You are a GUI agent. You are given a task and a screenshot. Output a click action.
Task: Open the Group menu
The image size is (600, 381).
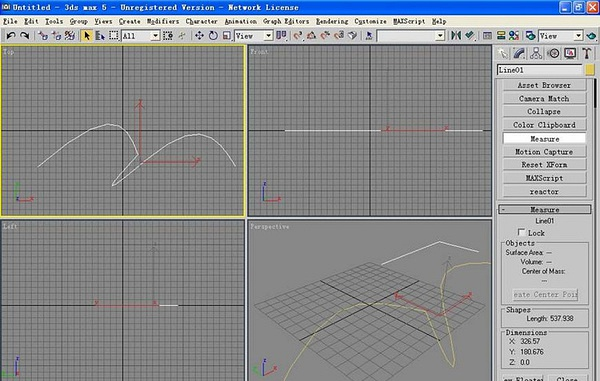tap(78, 21)
